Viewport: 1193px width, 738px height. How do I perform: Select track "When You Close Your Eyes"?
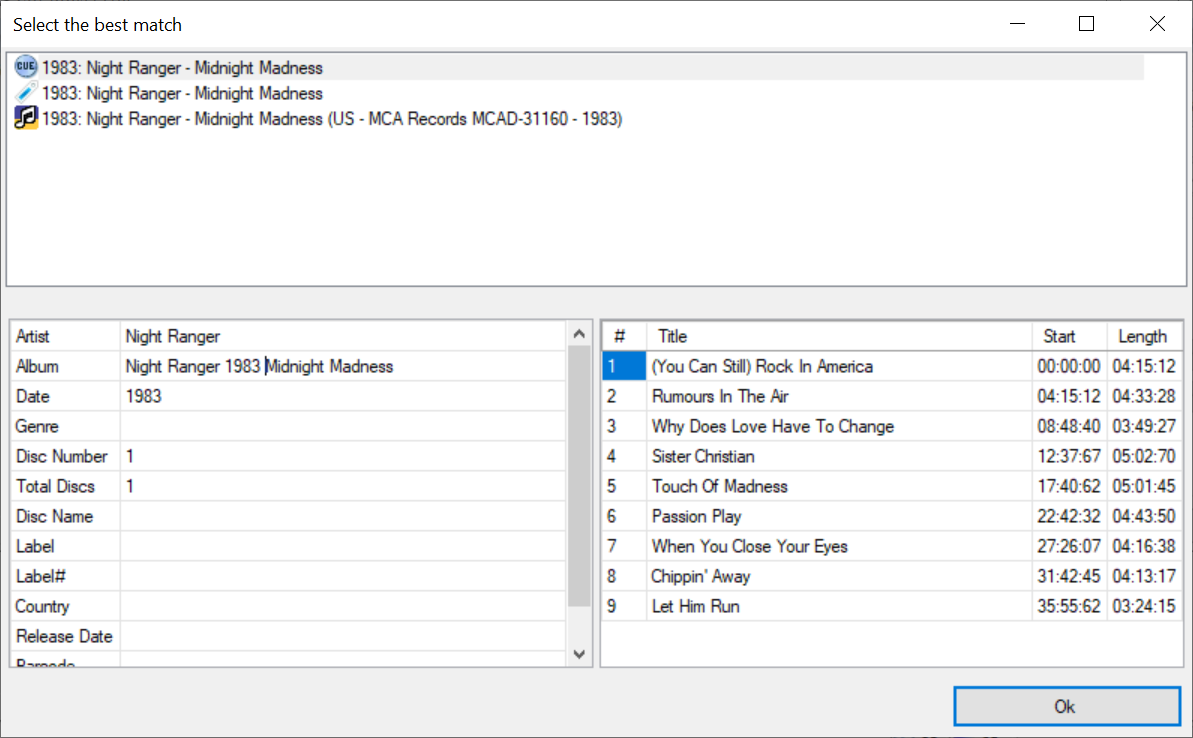pyautogui.click(x=749, y=546)
